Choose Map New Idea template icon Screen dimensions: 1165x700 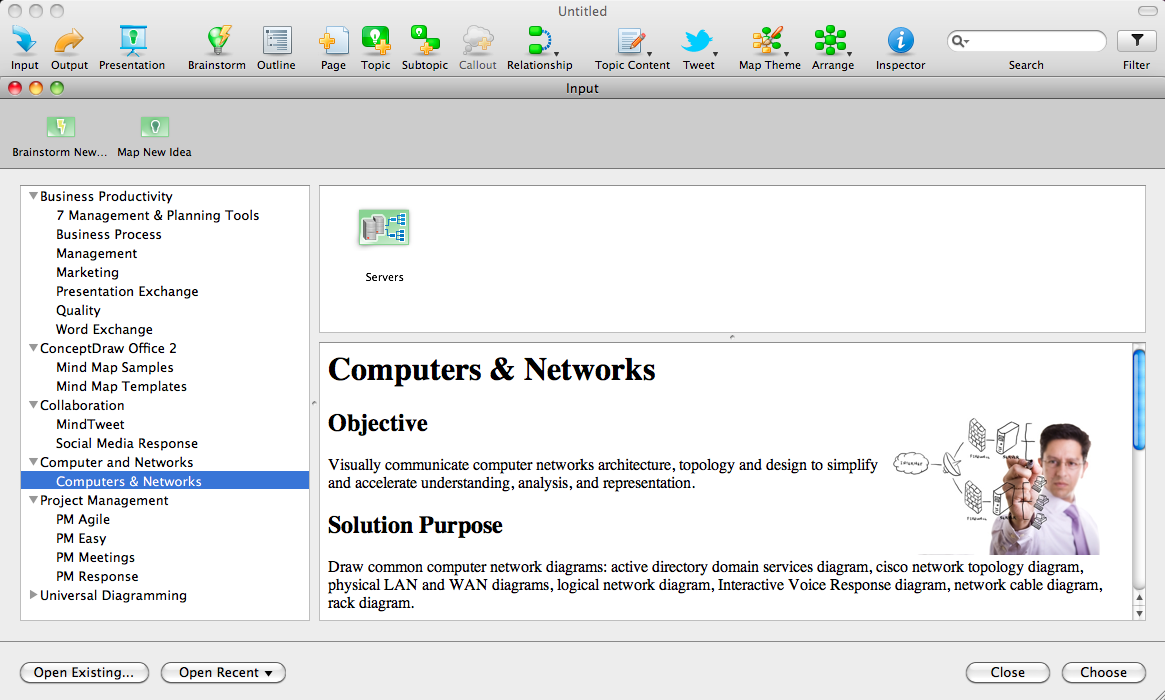click(155, 127)
